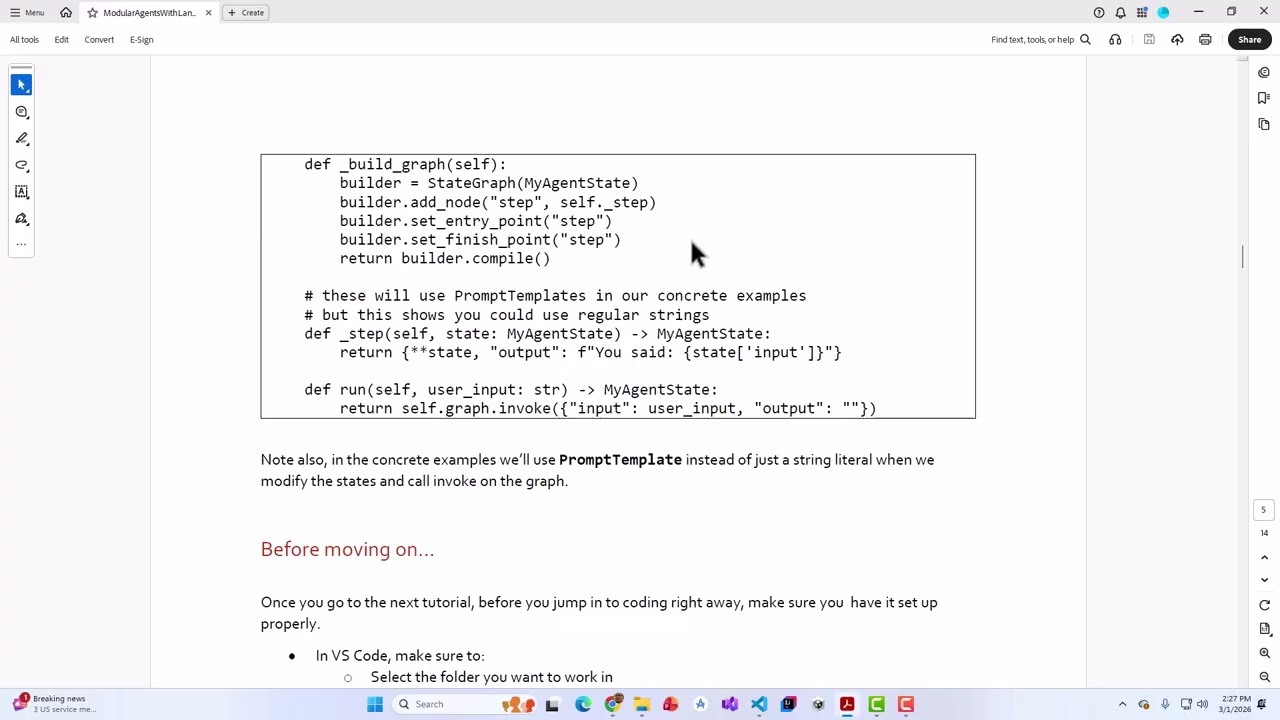This screenshot has width=1280, height=720.
Task: Upload file to cloud storage
Action: pos(1177,40)
